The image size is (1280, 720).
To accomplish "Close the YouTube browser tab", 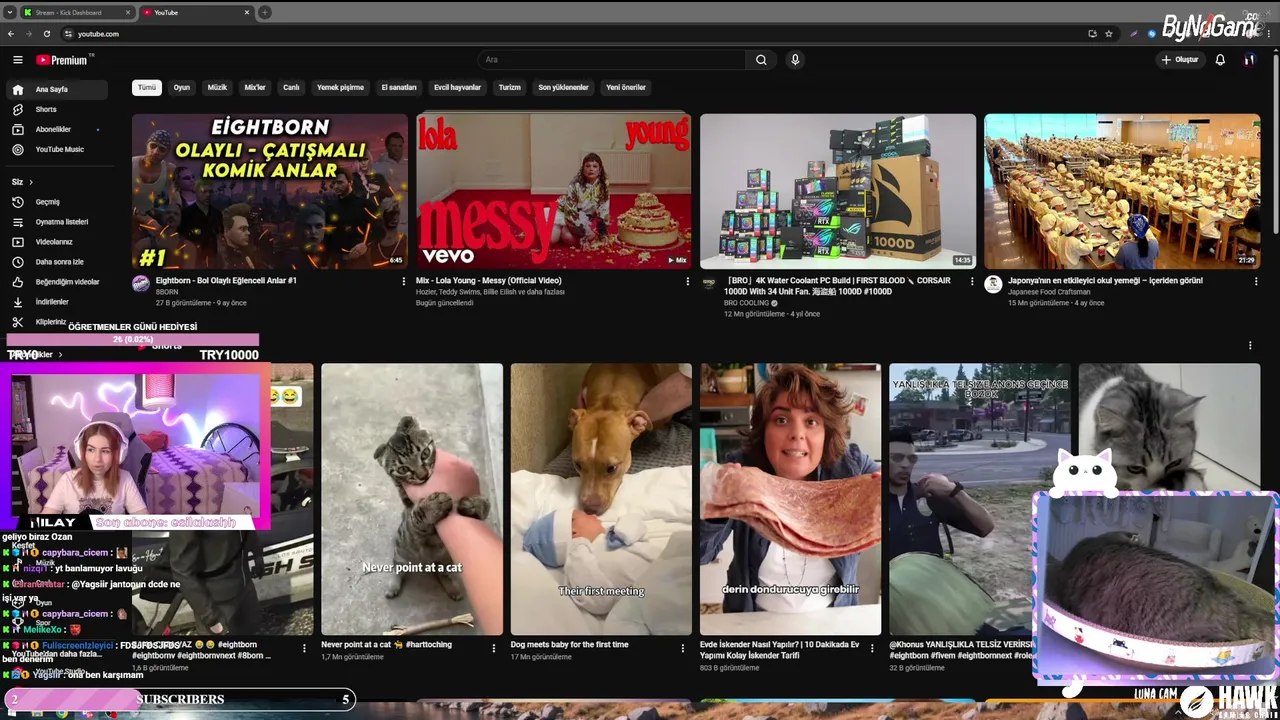I will (247, 13).
